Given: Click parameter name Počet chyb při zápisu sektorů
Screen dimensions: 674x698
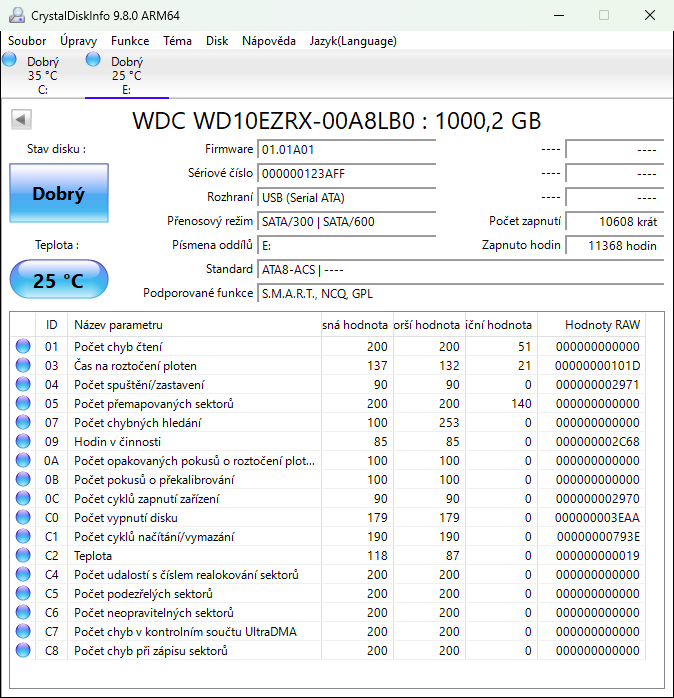Looking at the screenshot, I should coord(151,651).
